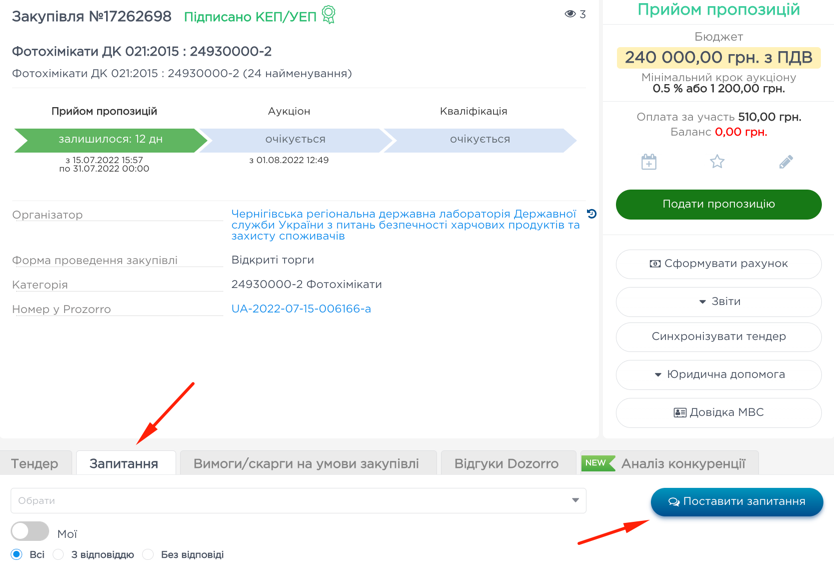This screenshot has height=572, width=834.
Task: Open 'Вимоги/скарги на умови закупівлі' tab
Action: click(306, 464)
